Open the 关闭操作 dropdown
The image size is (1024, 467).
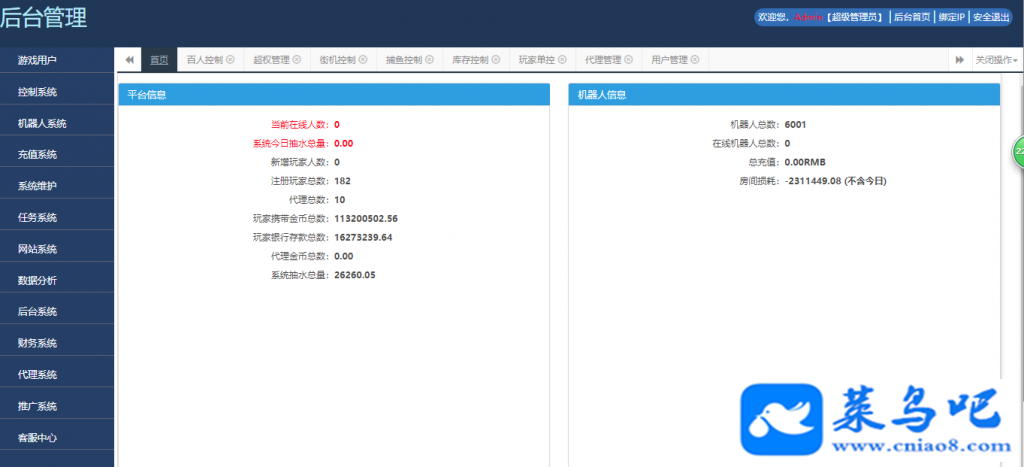(x=996, y=59)
